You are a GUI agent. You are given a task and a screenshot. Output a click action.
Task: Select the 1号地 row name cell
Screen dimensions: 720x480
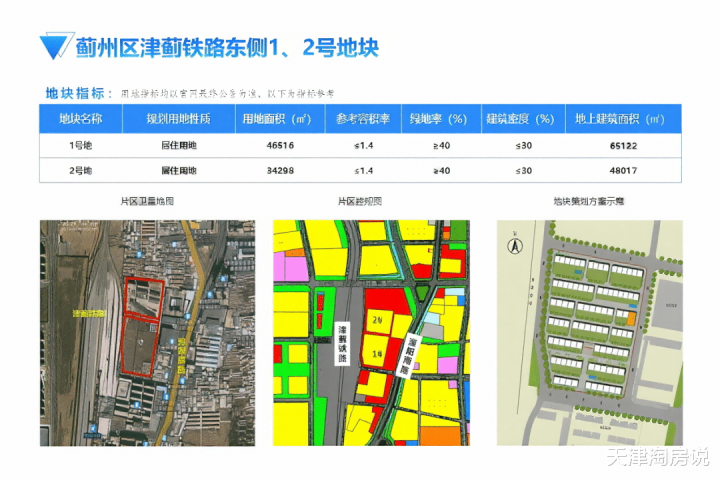(81, 146)
